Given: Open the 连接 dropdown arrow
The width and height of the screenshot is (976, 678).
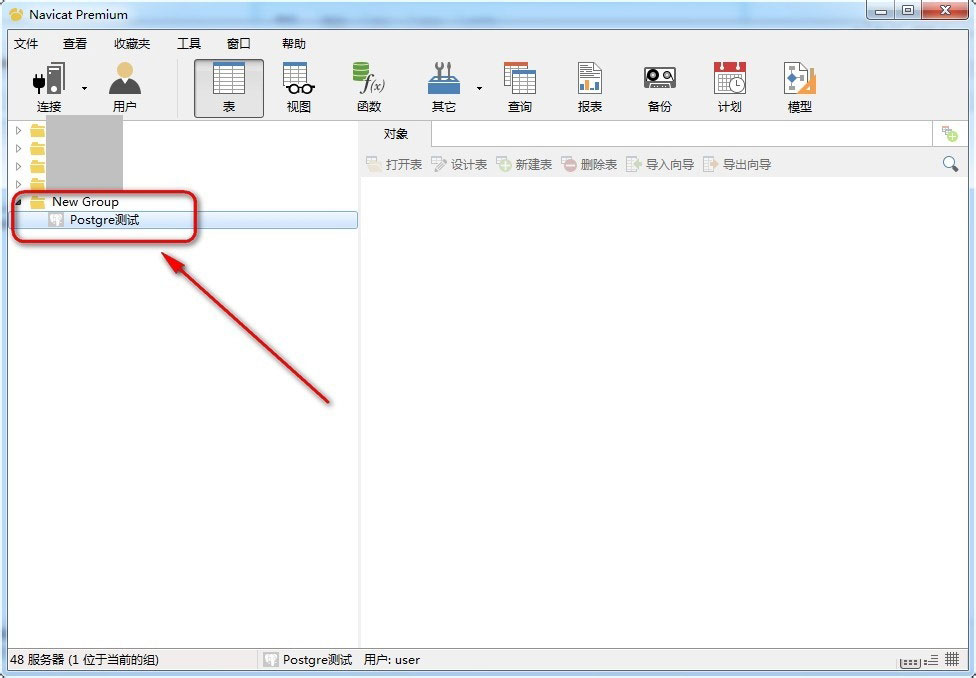Looking at the screenshot, I should (84, 88).
